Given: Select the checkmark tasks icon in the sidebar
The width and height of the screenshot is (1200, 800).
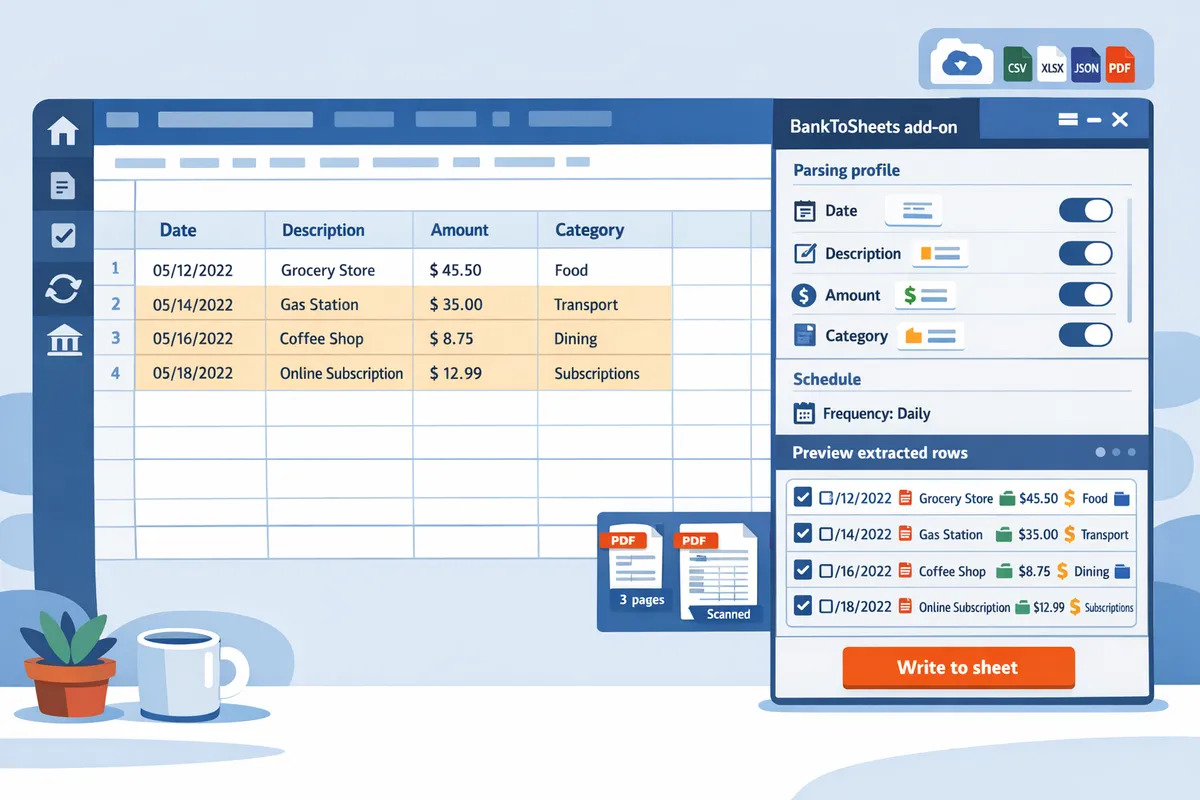Looking at the screenshot, I should click(63, 236).
